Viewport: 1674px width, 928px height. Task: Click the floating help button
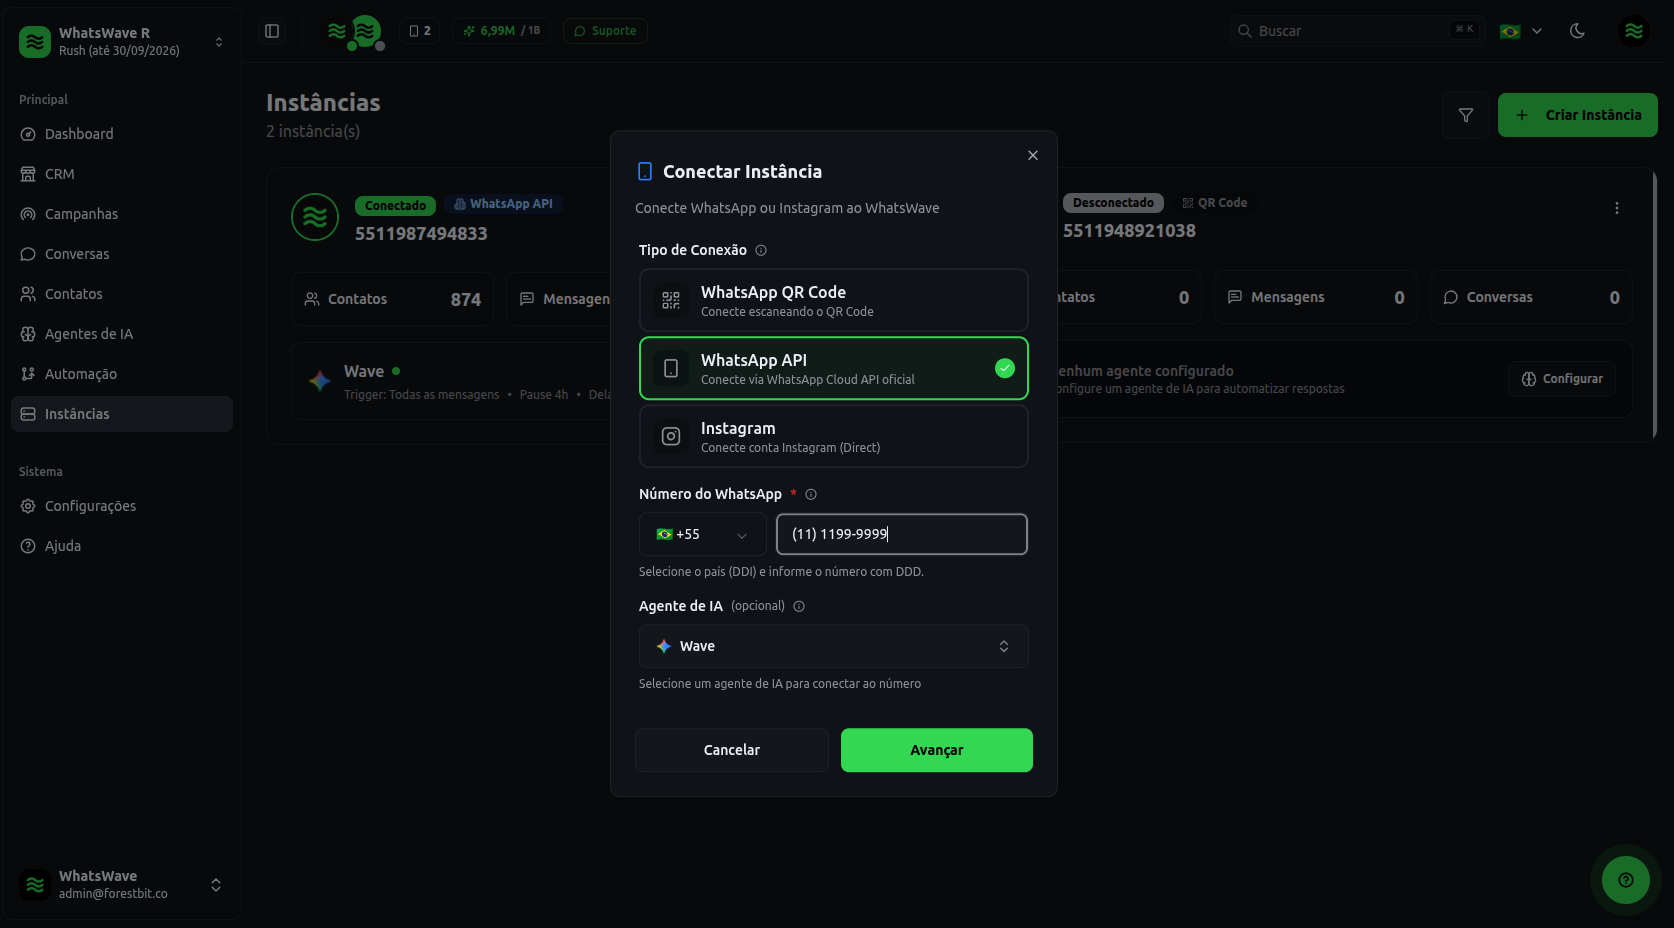[1626, 880]
